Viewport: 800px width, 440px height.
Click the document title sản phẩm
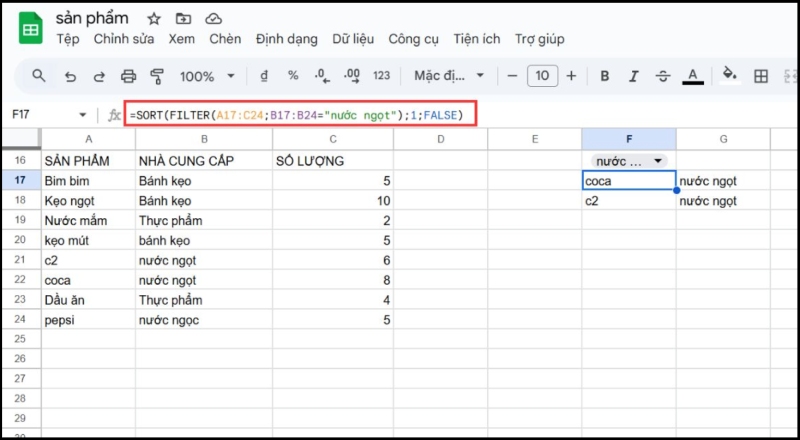pos(92,18)
